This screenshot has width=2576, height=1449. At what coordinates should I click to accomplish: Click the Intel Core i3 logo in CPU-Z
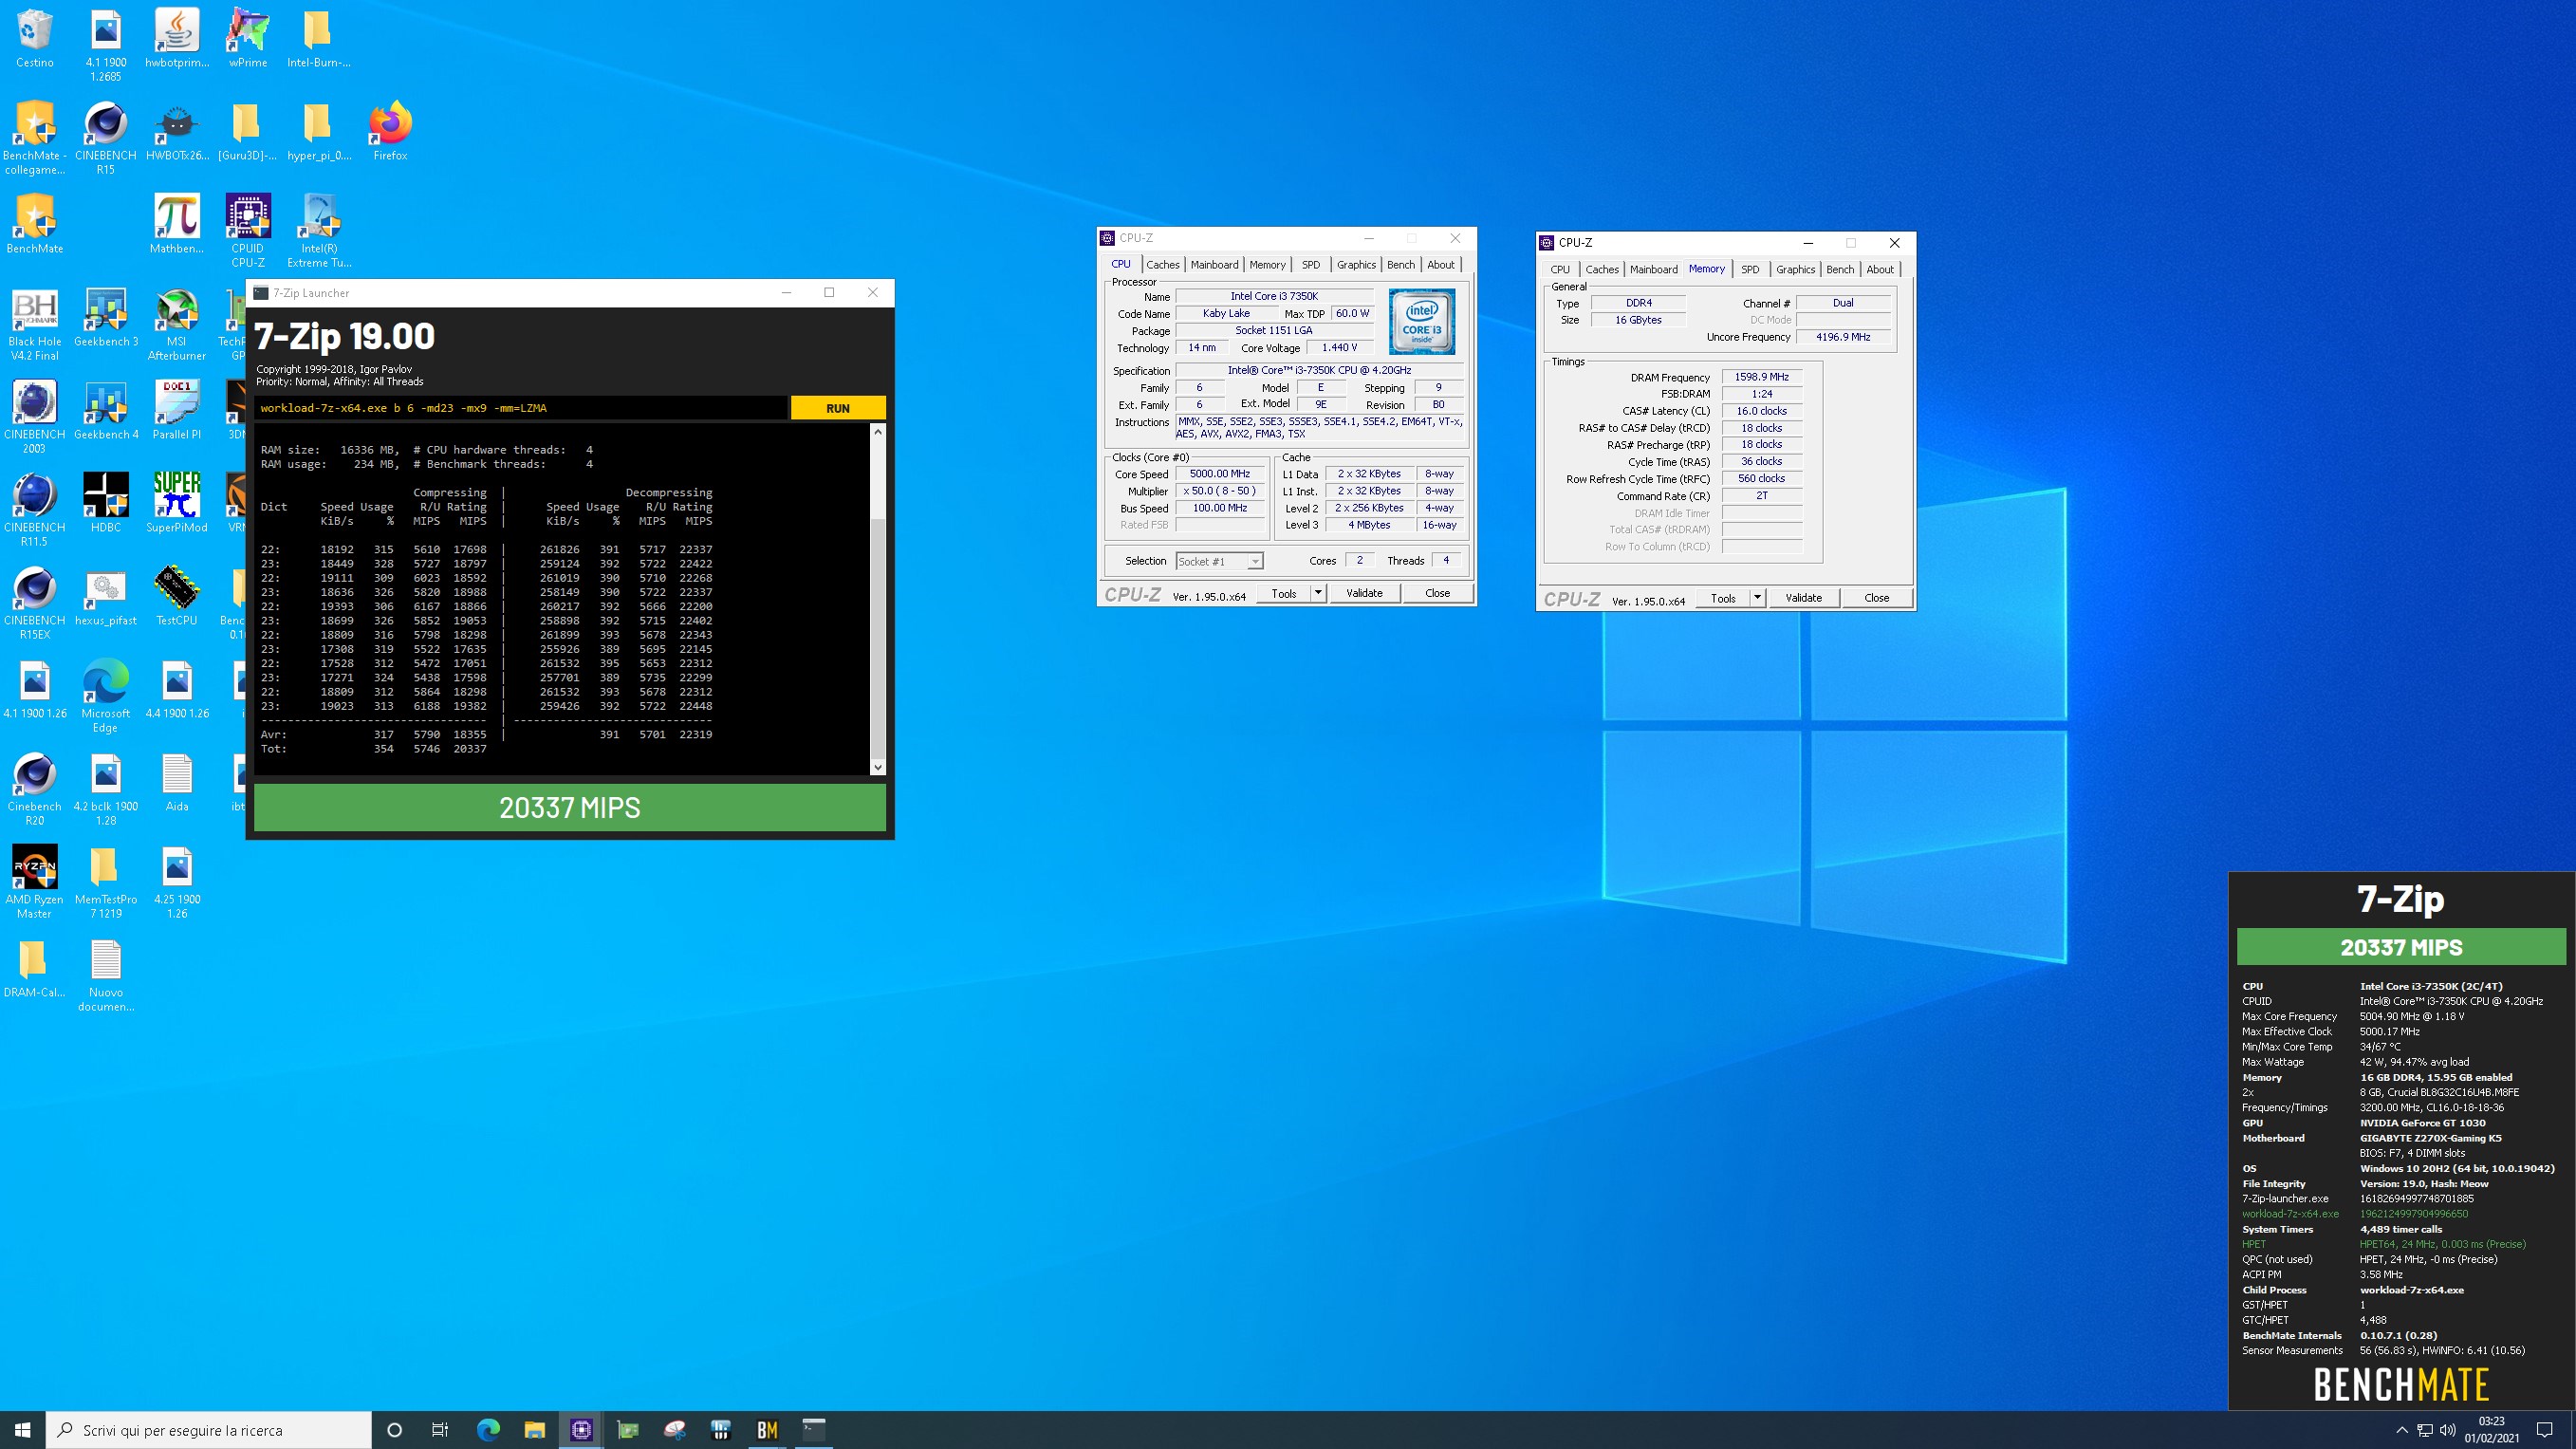[1421, 322]
